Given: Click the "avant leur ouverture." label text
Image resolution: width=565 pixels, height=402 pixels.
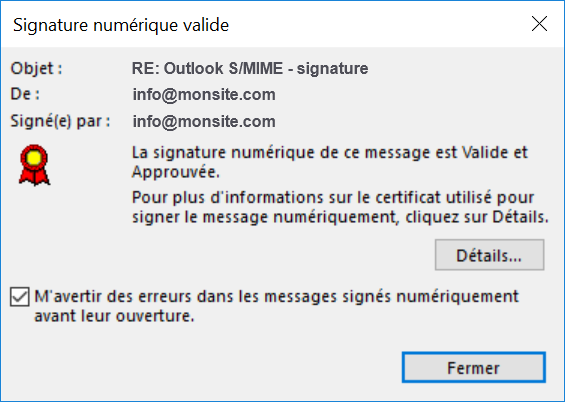Looking at the screenshot, I should [x=114, y=316].
